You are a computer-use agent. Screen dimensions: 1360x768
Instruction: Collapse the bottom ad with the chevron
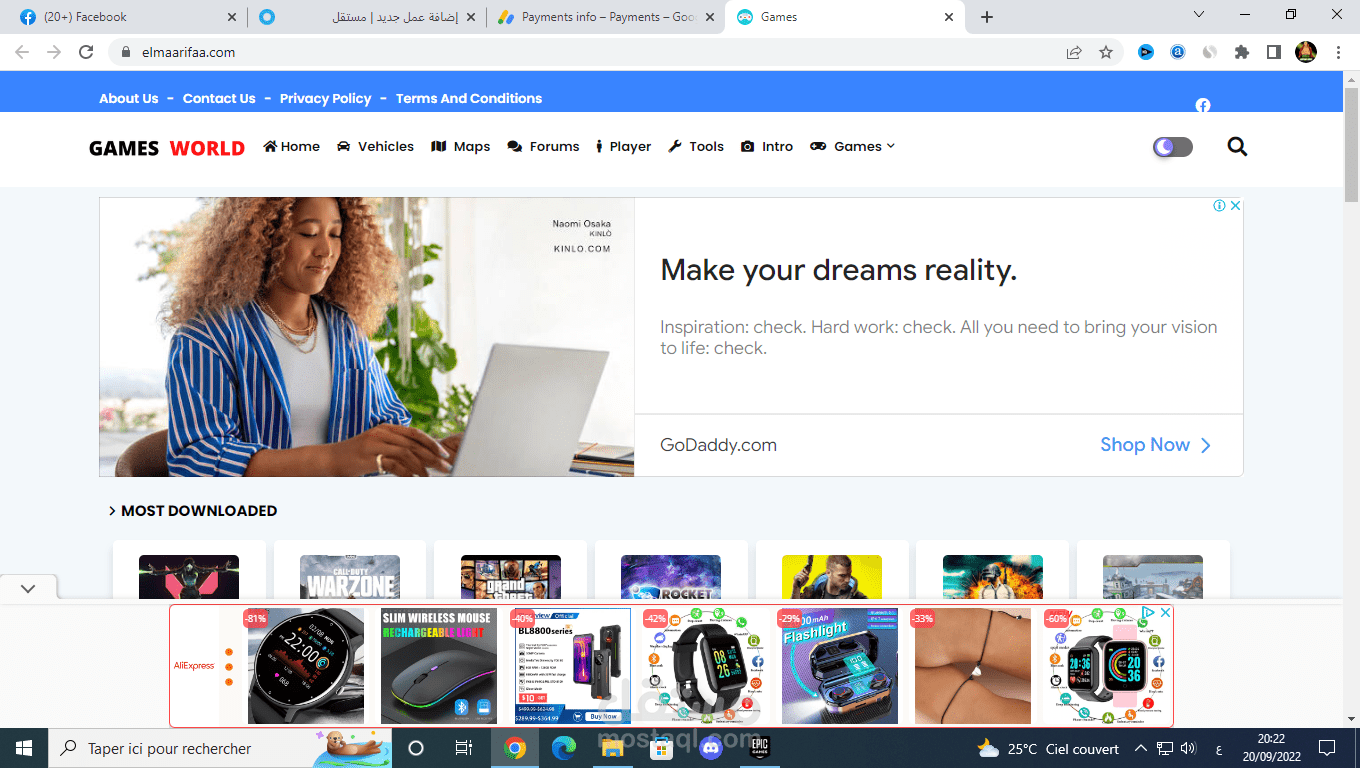[28, 589]
